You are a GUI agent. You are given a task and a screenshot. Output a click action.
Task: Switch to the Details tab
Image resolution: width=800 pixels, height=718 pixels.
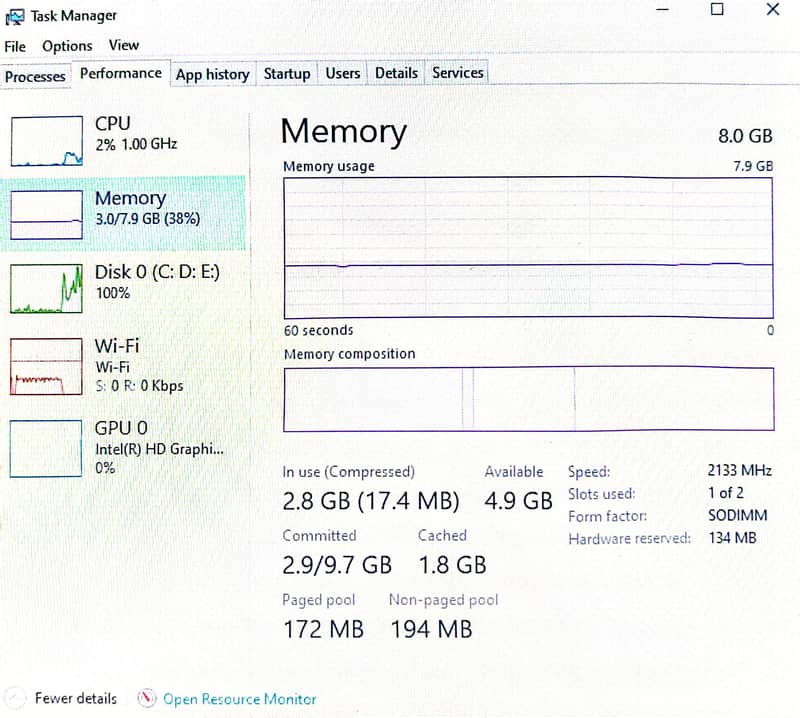(x=396, y=73)
